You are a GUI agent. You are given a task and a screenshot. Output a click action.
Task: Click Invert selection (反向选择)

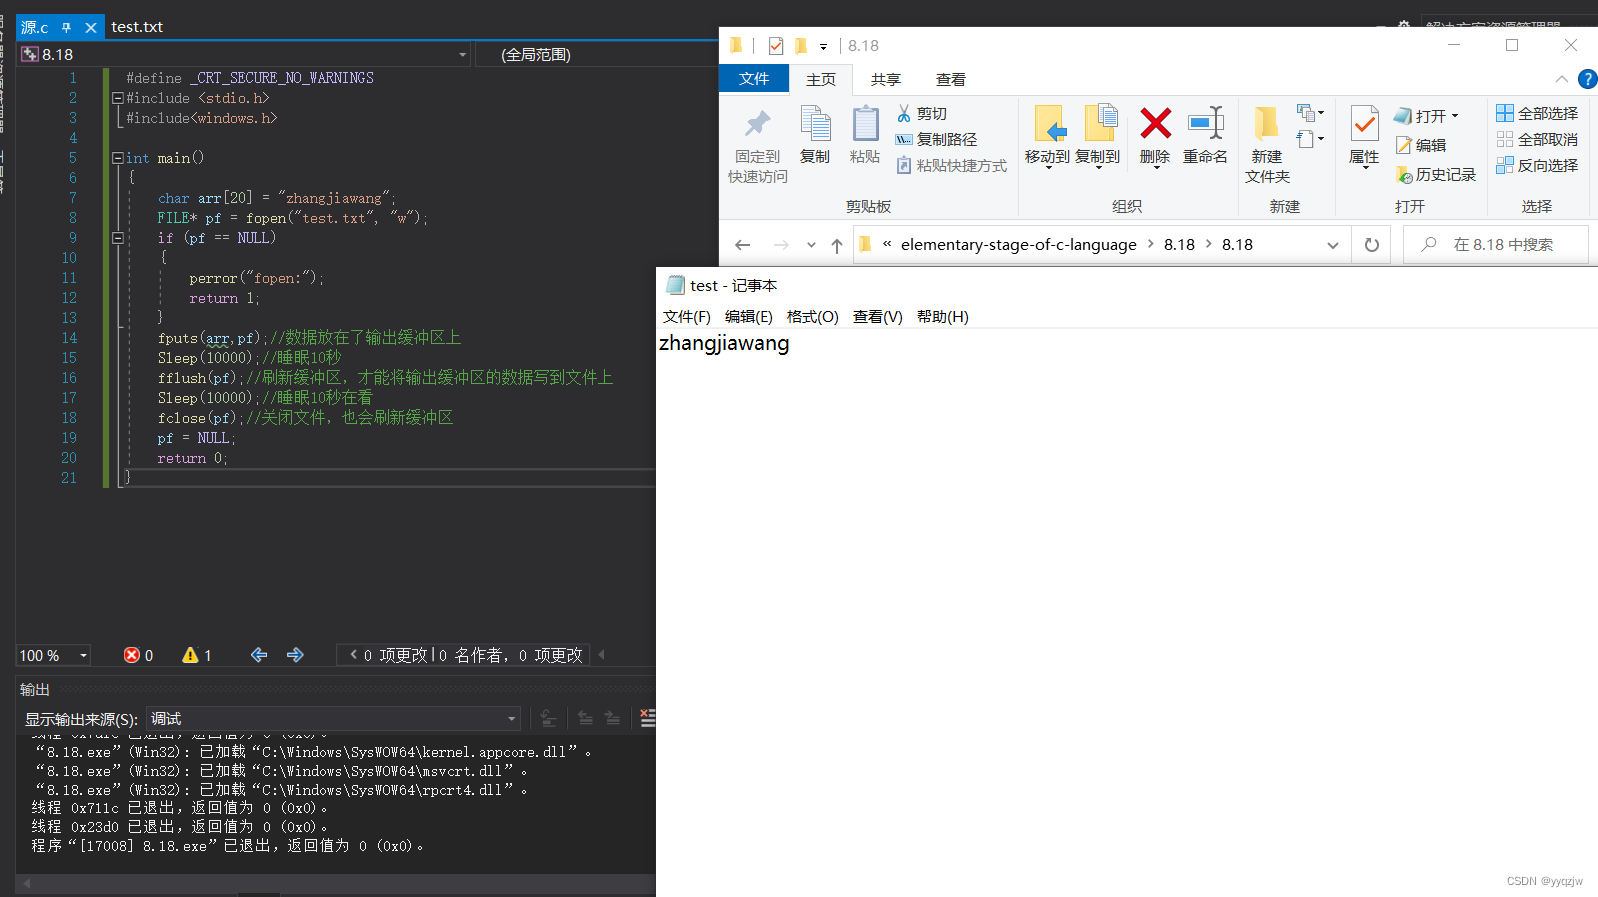click(1537, 166)
